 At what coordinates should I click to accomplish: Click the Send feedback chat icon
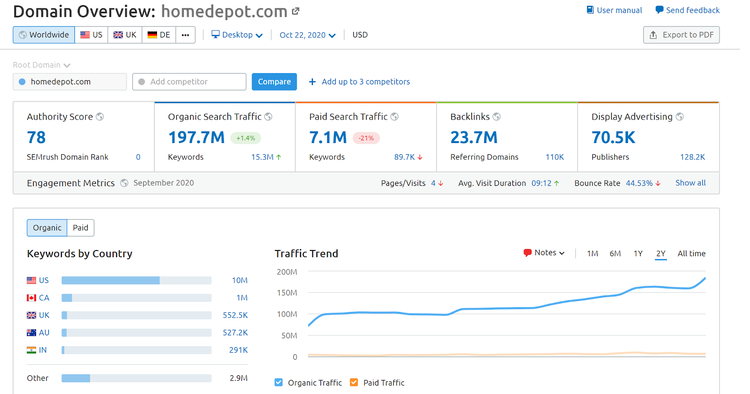pyautogui.click(x=659, y=10)
